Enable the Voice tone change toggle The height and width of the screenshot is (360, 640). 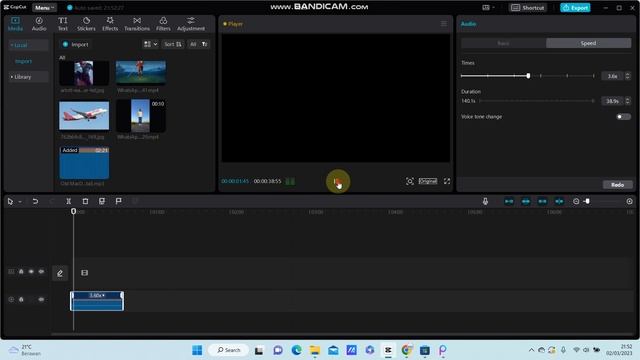coord(623,117)
